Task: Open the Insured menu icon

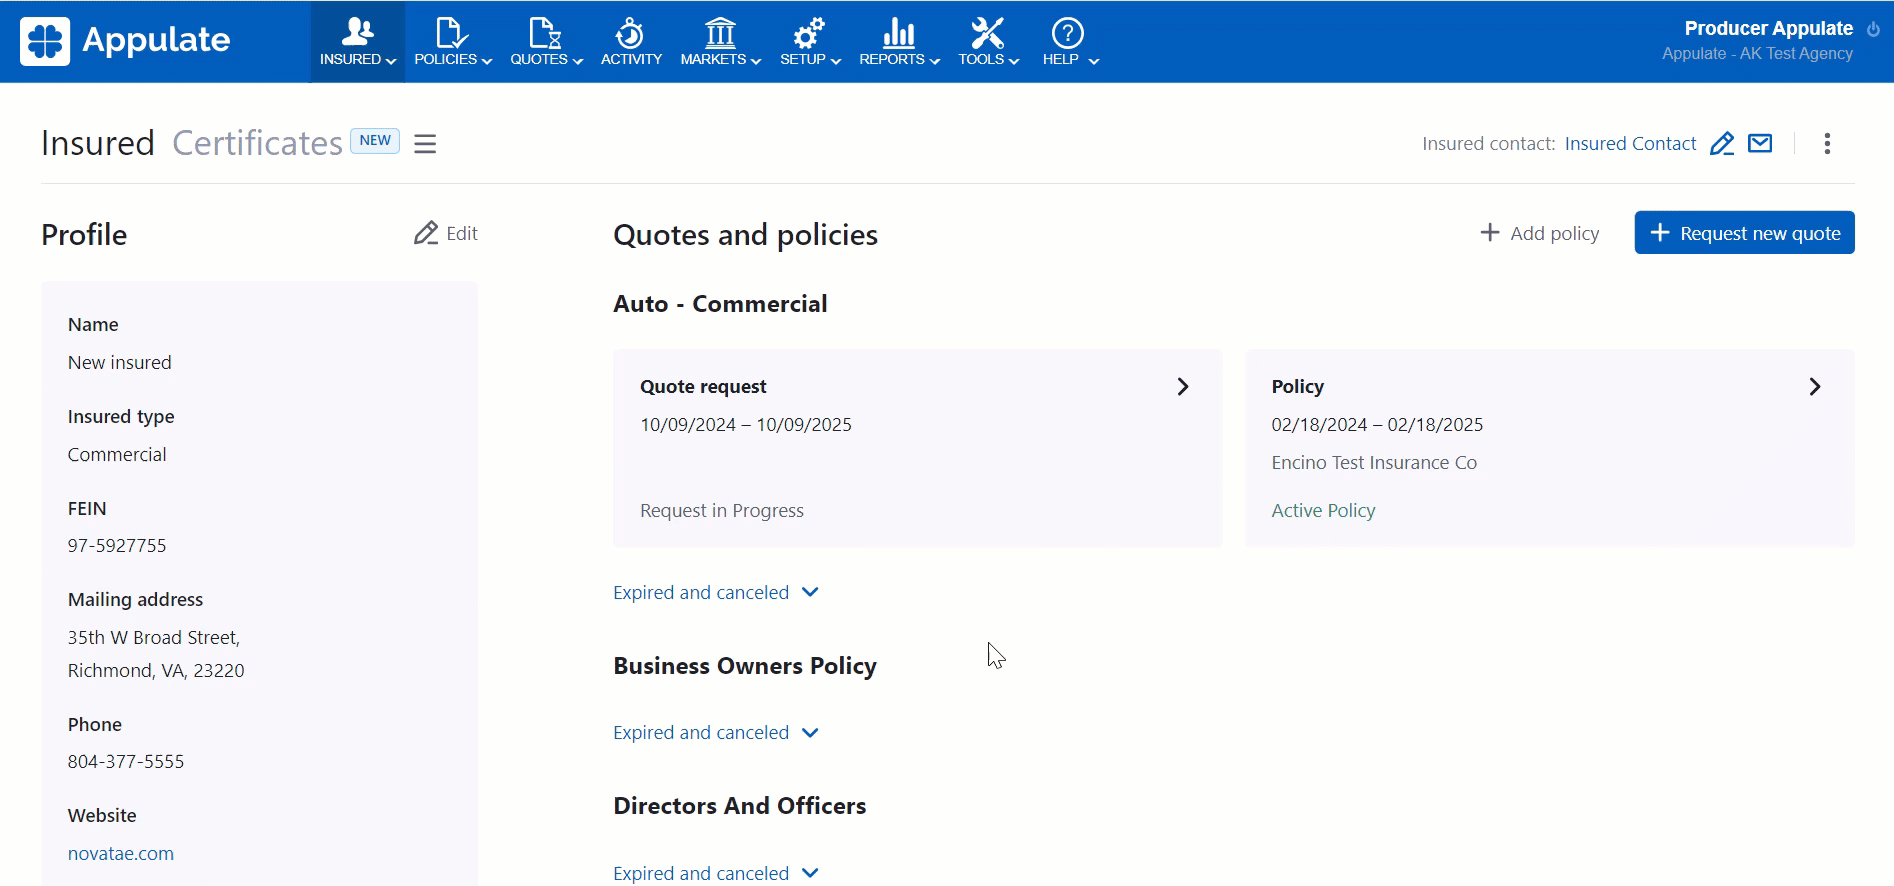Action: click(357, 33)
